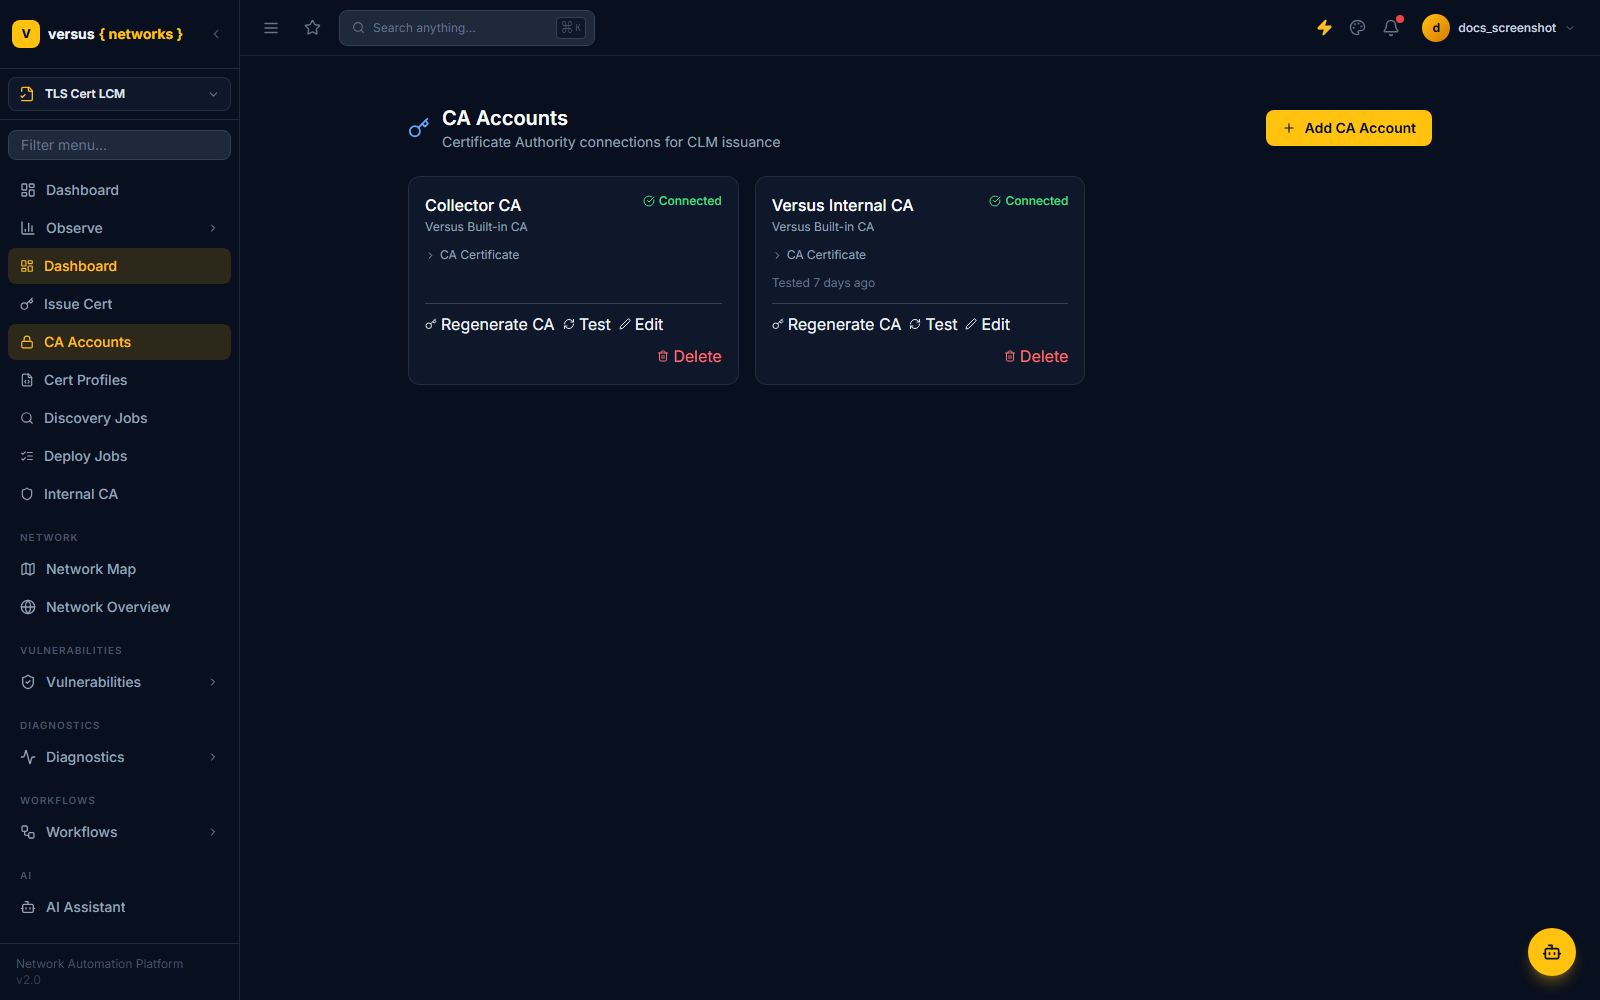
Task: Open the top Dashboard menu item
Action: coord(120,190)
